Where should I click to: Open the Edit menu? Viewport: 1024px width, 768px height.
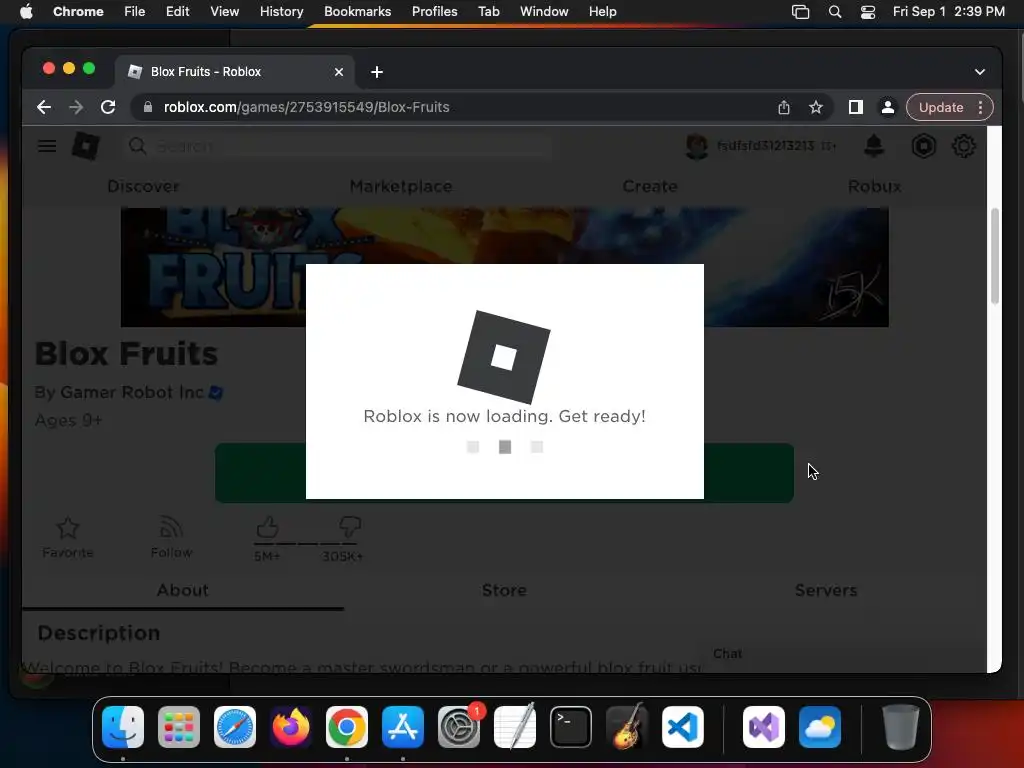click(177, 12)
